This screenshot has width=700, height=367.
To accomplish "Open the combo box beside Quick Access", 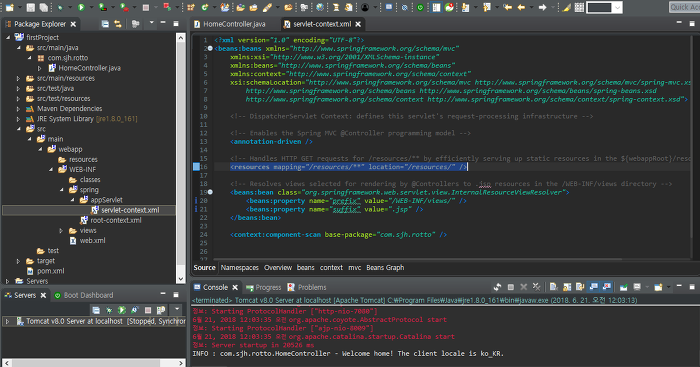I will point(605,7).
